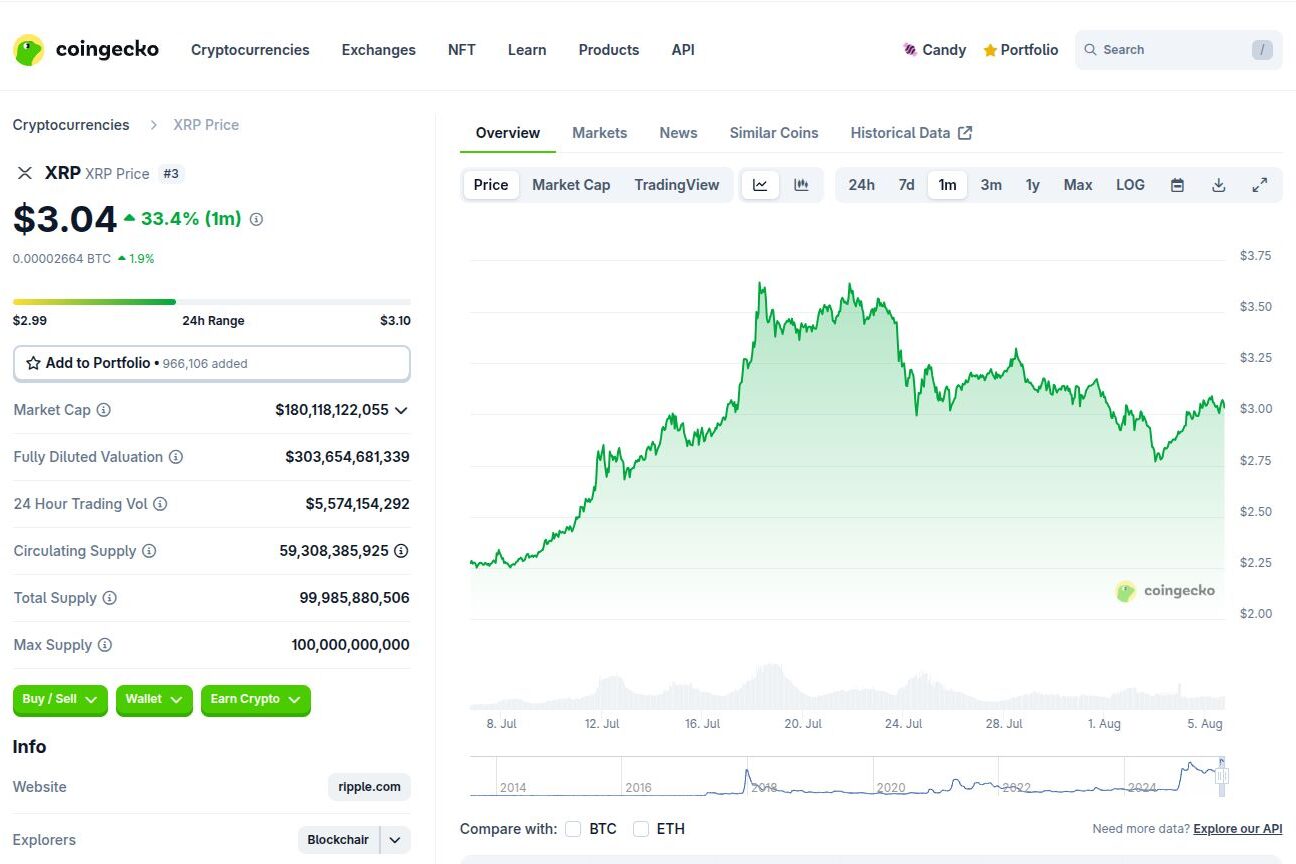Switch chart to candlestick view

(x=799, y=184)
